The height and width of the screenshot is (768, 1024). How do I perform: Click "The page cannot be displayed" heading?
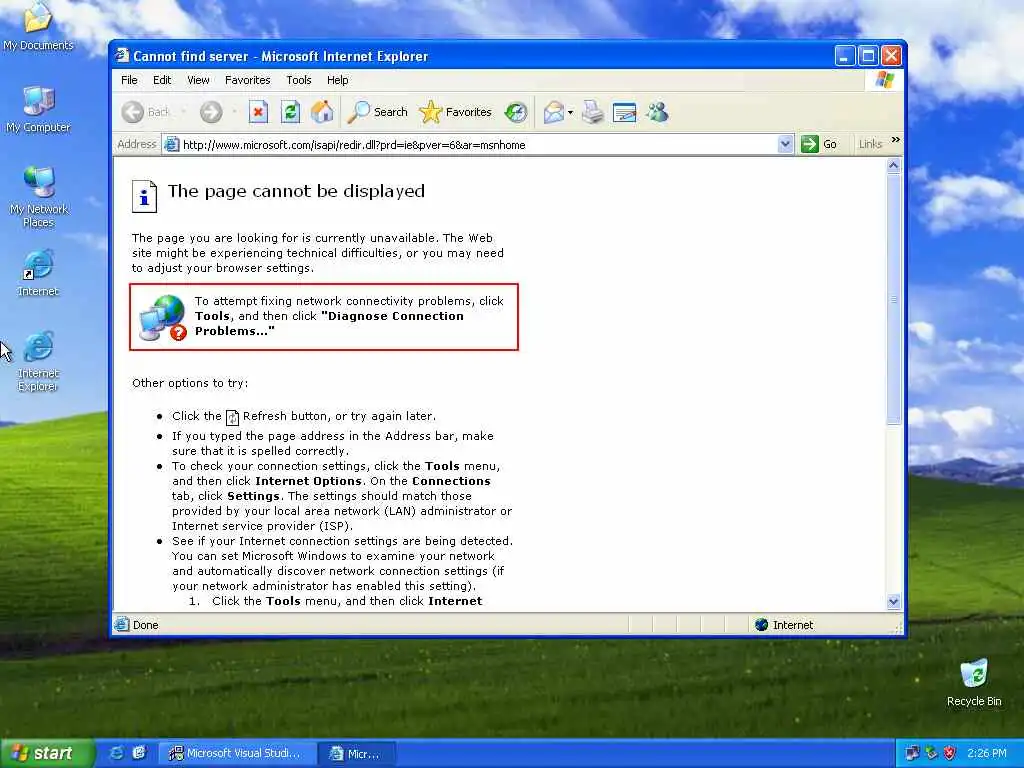296,191
